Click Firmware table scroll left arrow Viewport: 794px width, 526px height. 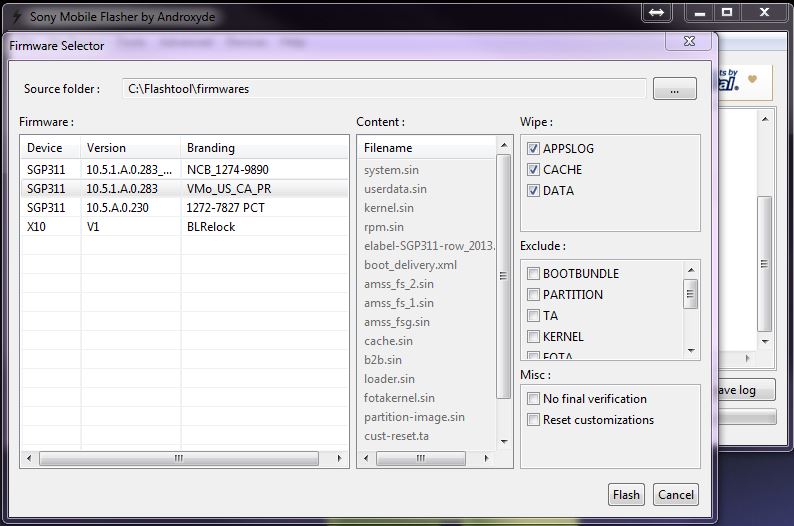(29, 458)
